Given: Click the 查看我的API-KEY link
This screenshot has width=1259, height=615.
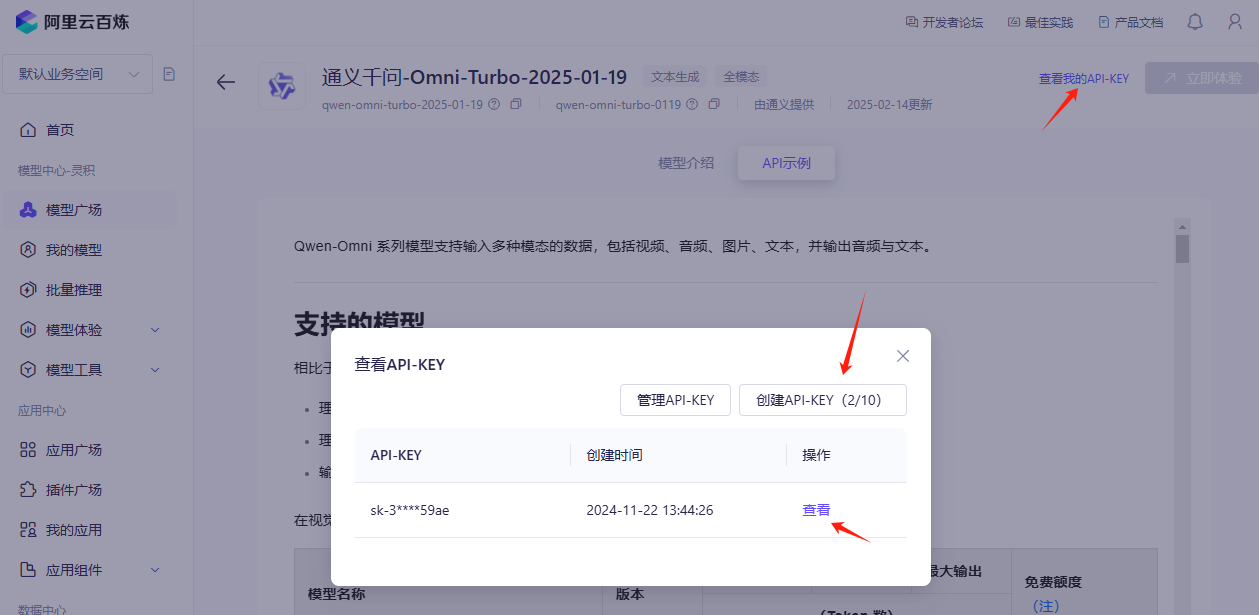Looking at the screenshot, I should 1084,78.
